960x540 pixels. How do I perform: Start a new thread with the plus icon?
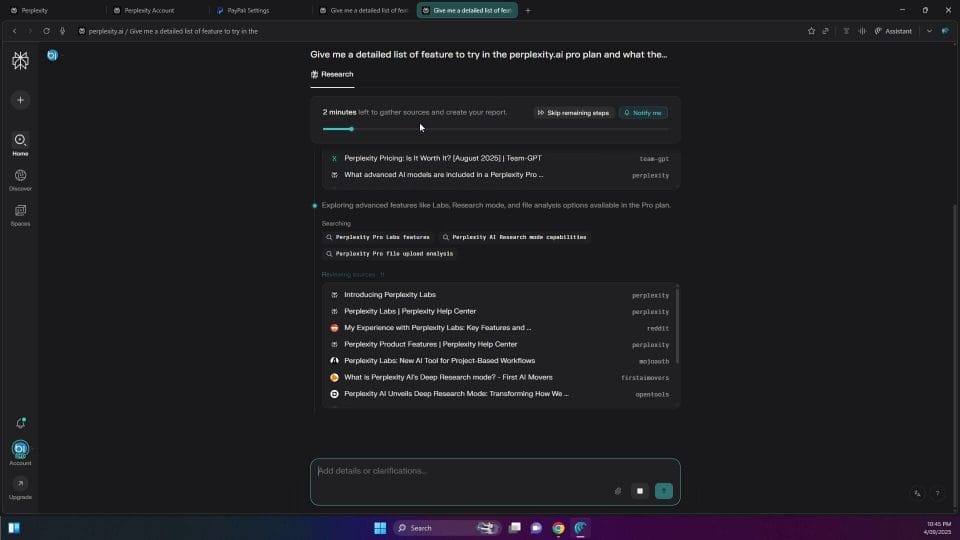point(20,100)
